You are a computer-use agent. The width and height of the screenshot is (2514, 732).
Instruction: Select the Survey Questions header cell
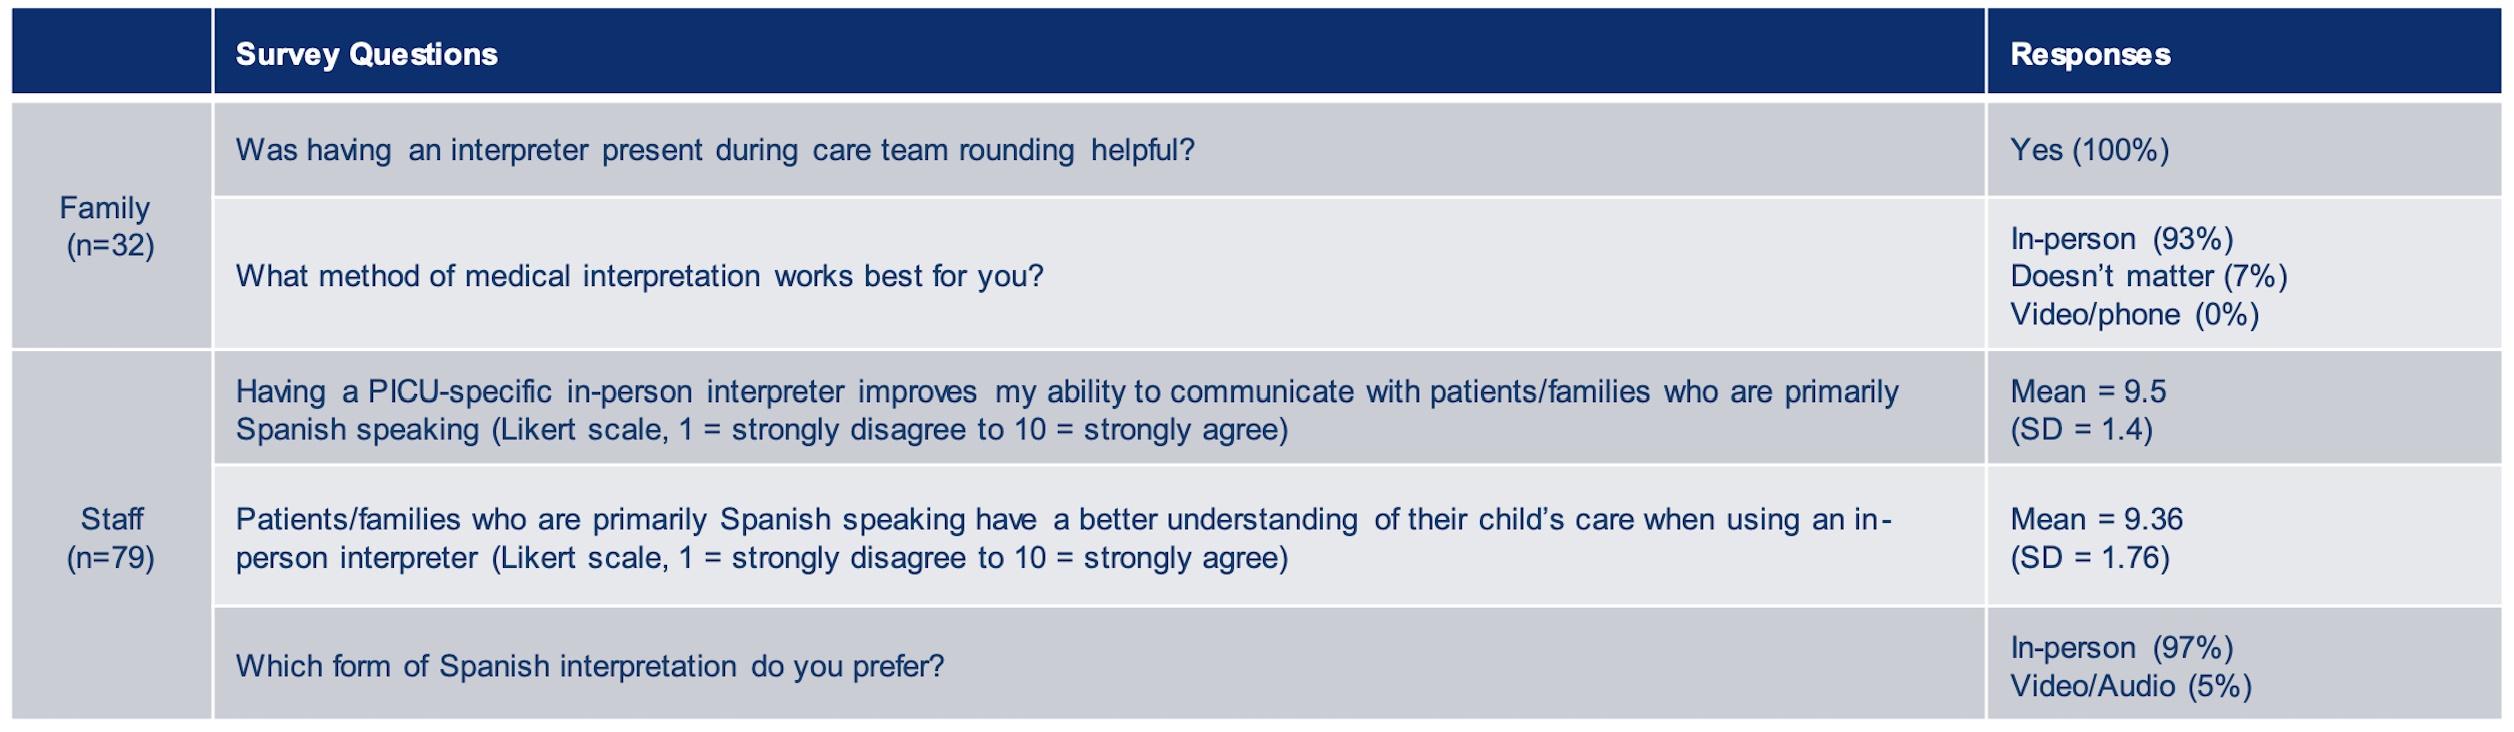tap(1098, 52)
